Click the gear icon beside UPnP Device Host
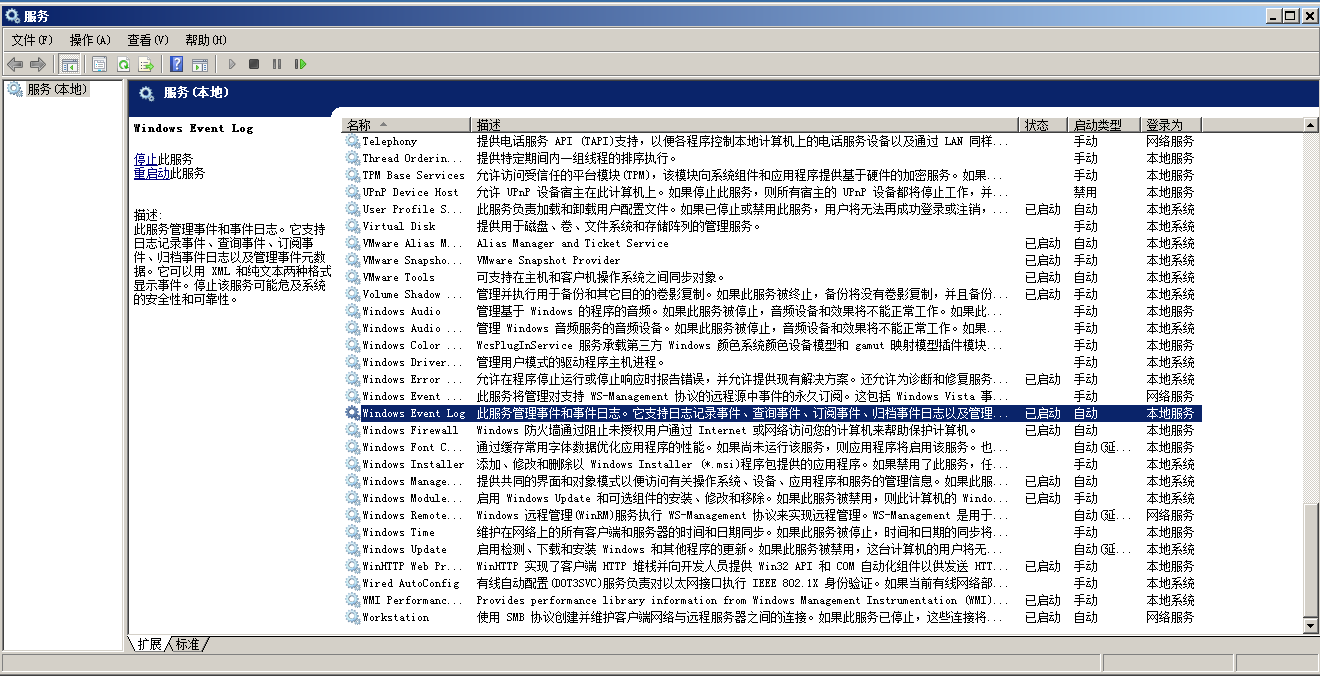 tap(352, 192)
